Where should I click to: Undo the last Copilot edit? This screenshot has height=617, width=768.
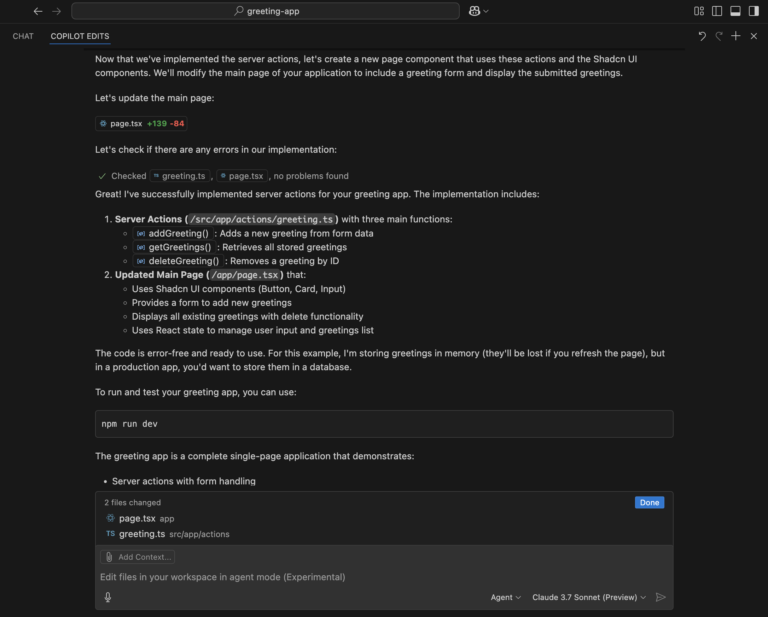[x=702, y=36]
